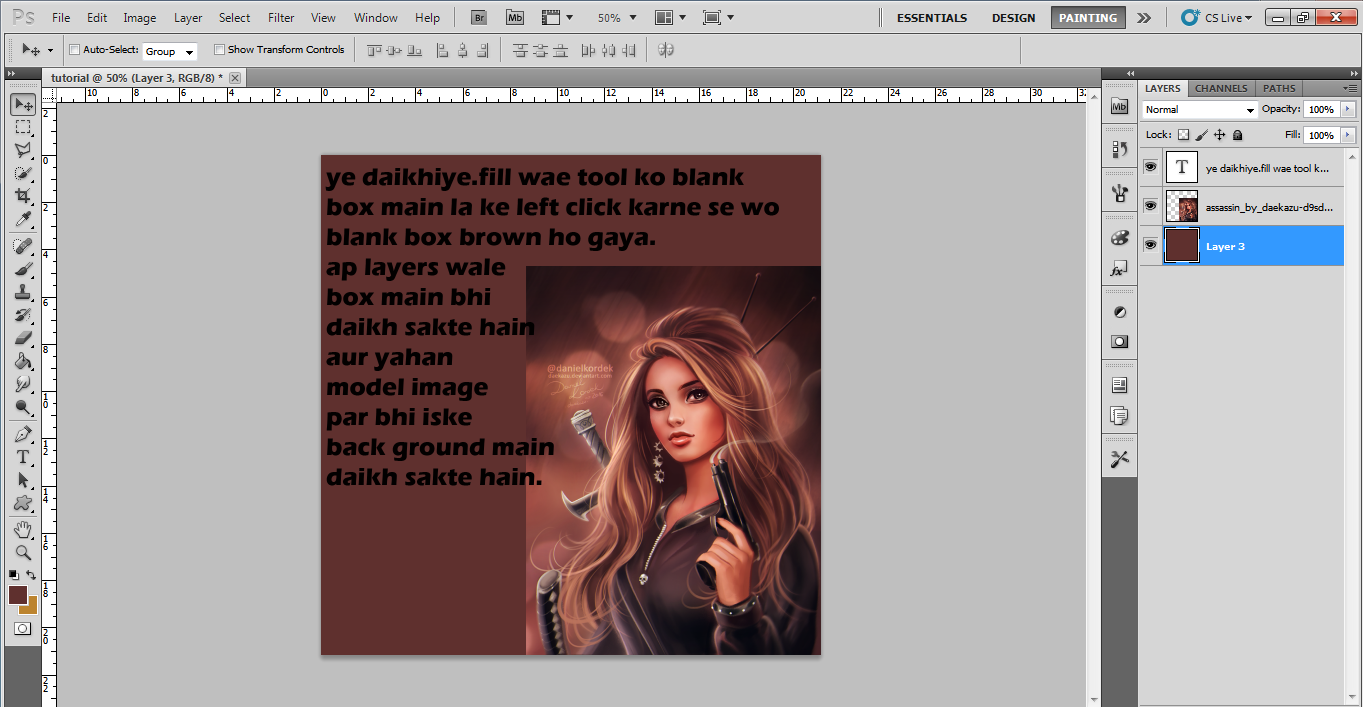Select the Healing Brush tool
Viewport: 1363px width, 707px height.
[22, 246]
